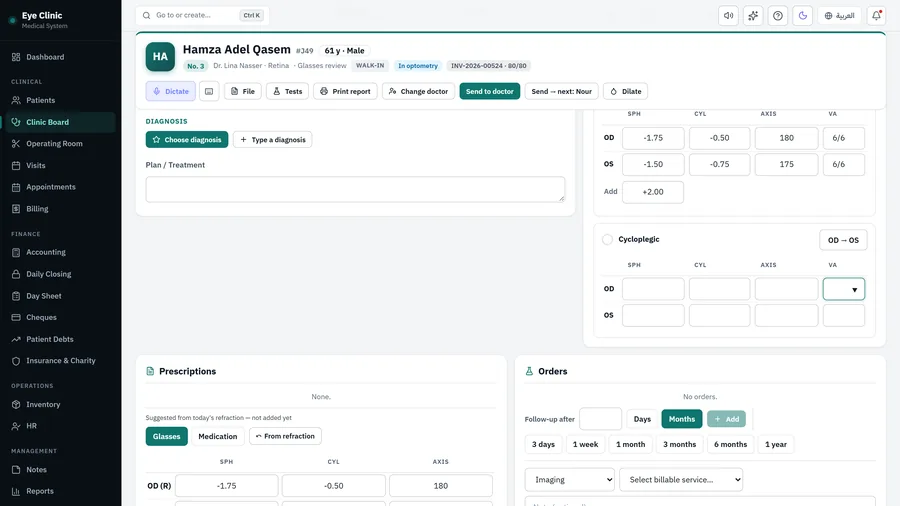Choose 6 months follow-up preset

coord(731,444)
